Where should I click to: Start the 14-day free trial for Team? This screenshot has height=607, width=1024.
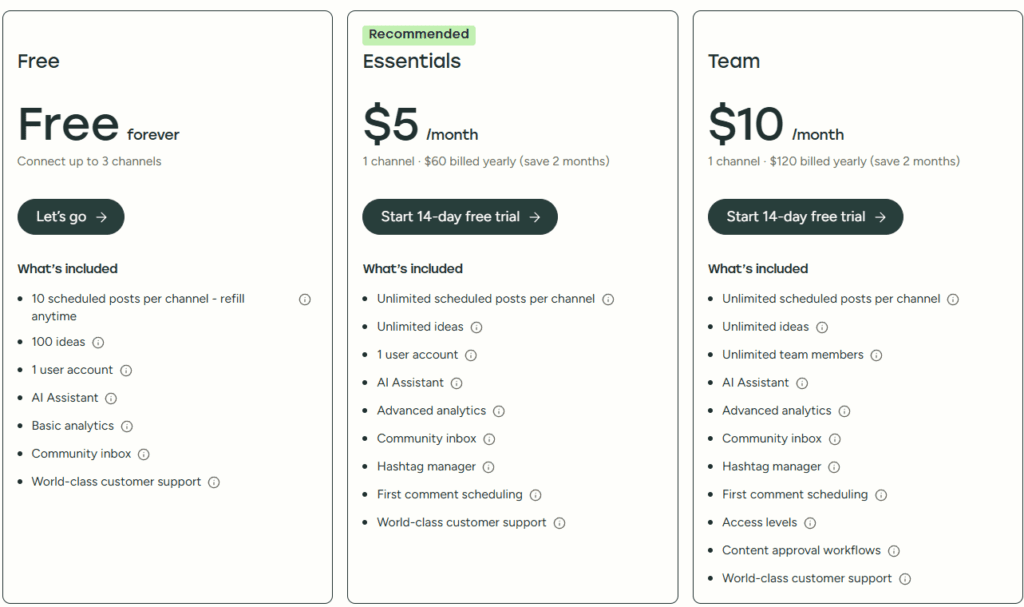805,216
